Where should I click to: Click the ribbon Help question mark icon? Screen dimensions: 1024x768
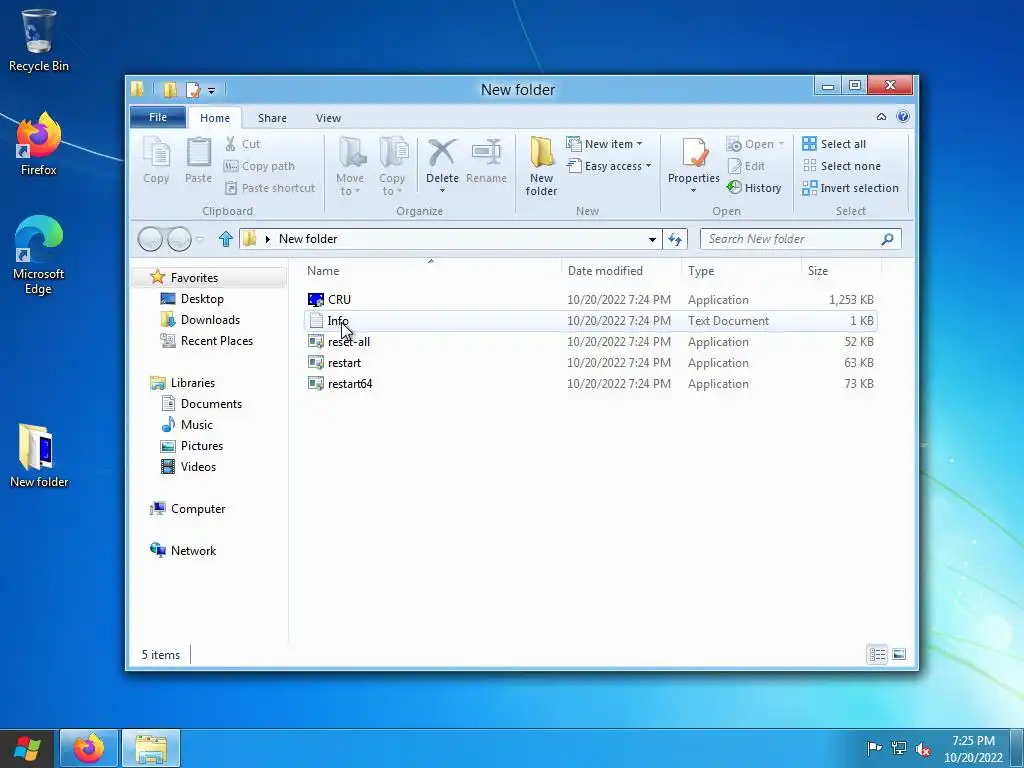[903, 117]
